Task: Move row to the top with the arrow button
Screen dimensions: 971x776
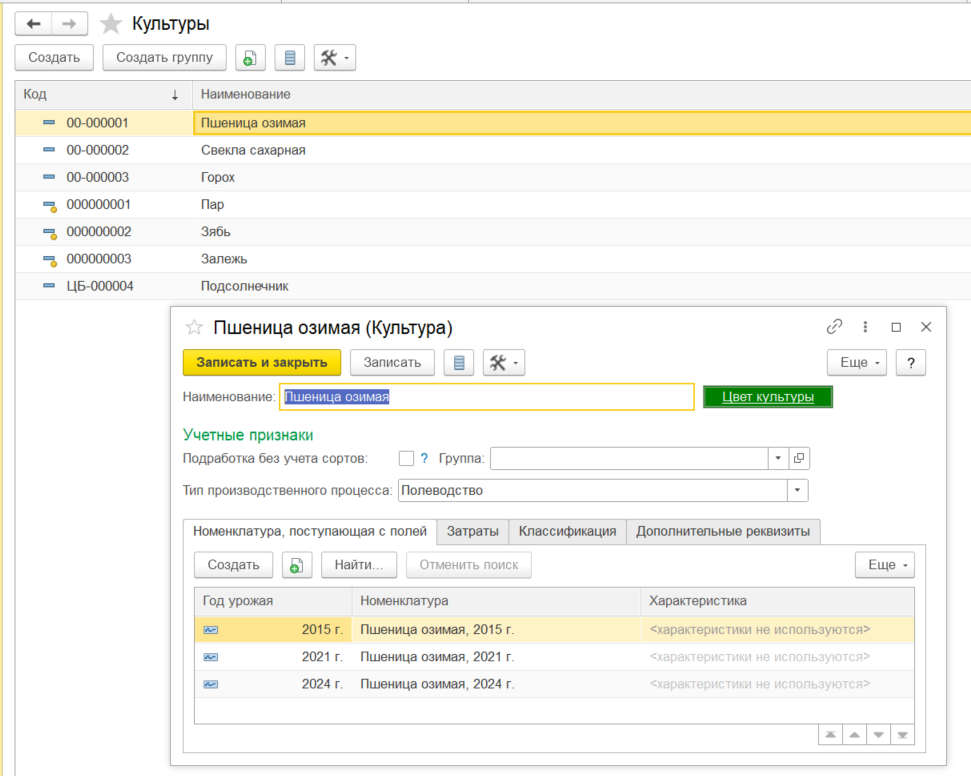Action: 830,735
